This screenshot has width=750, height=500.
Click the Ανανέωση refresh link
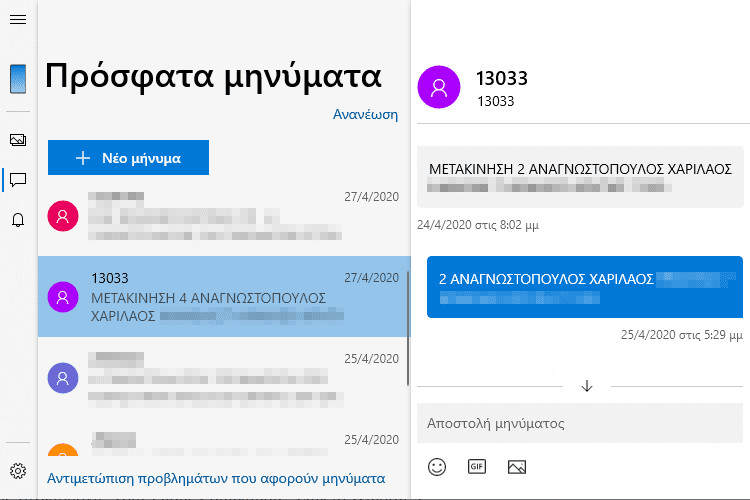365,115
